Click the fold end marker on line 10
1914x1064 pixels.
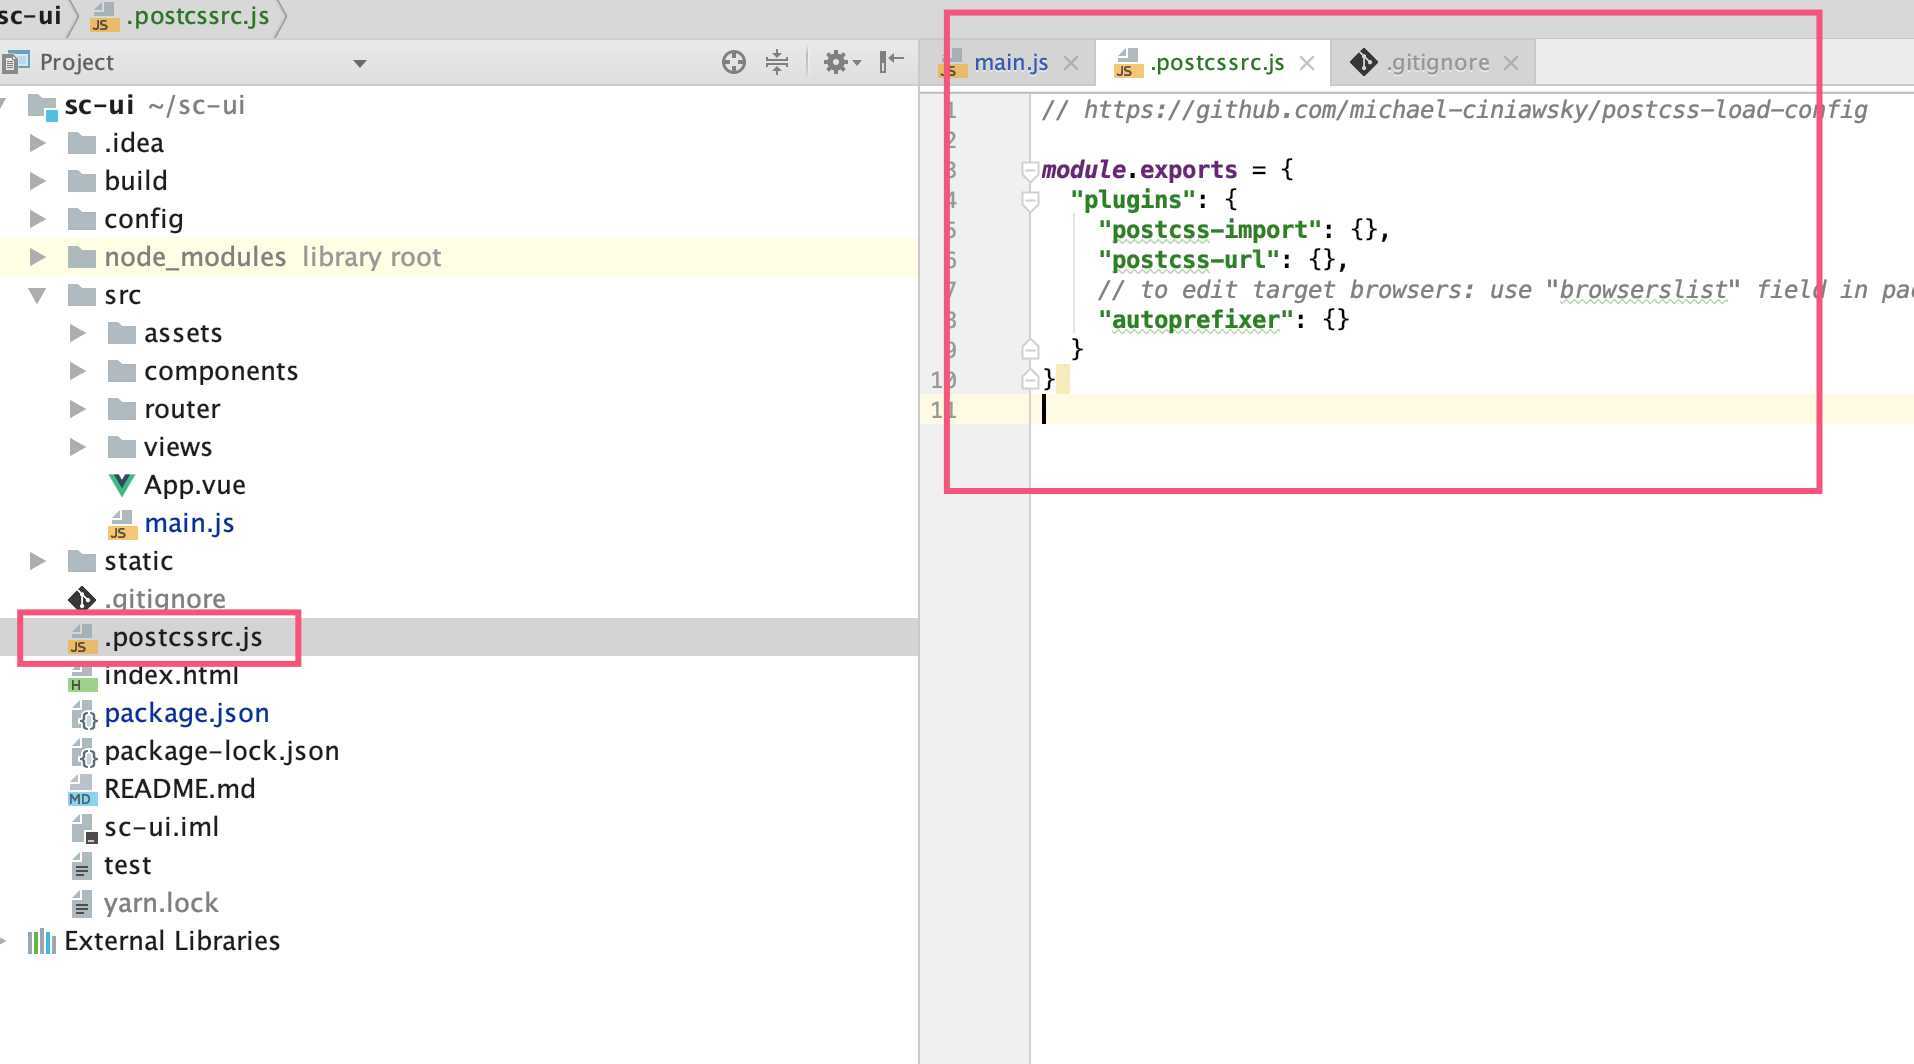click(1030, 379)
